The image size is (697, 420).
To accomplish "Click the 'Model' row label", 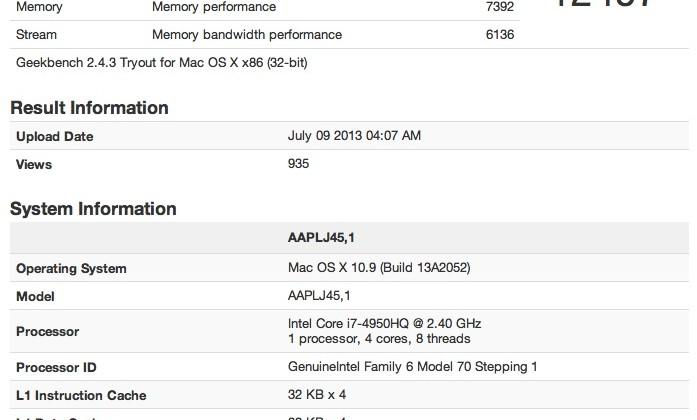I will click(x=35, y=296).
